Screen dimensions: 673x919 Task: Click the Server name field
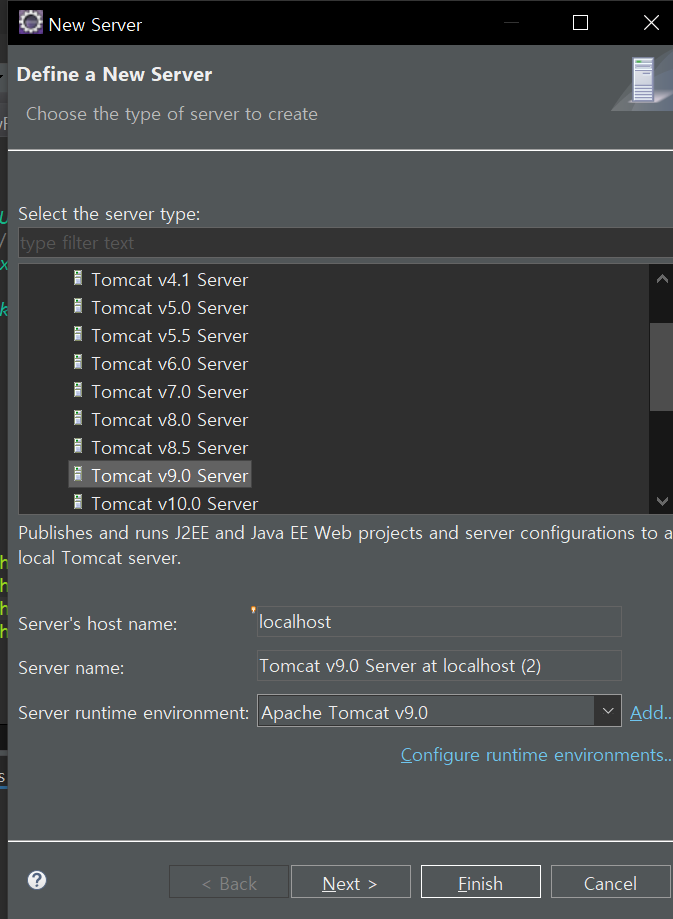(439, 665)
